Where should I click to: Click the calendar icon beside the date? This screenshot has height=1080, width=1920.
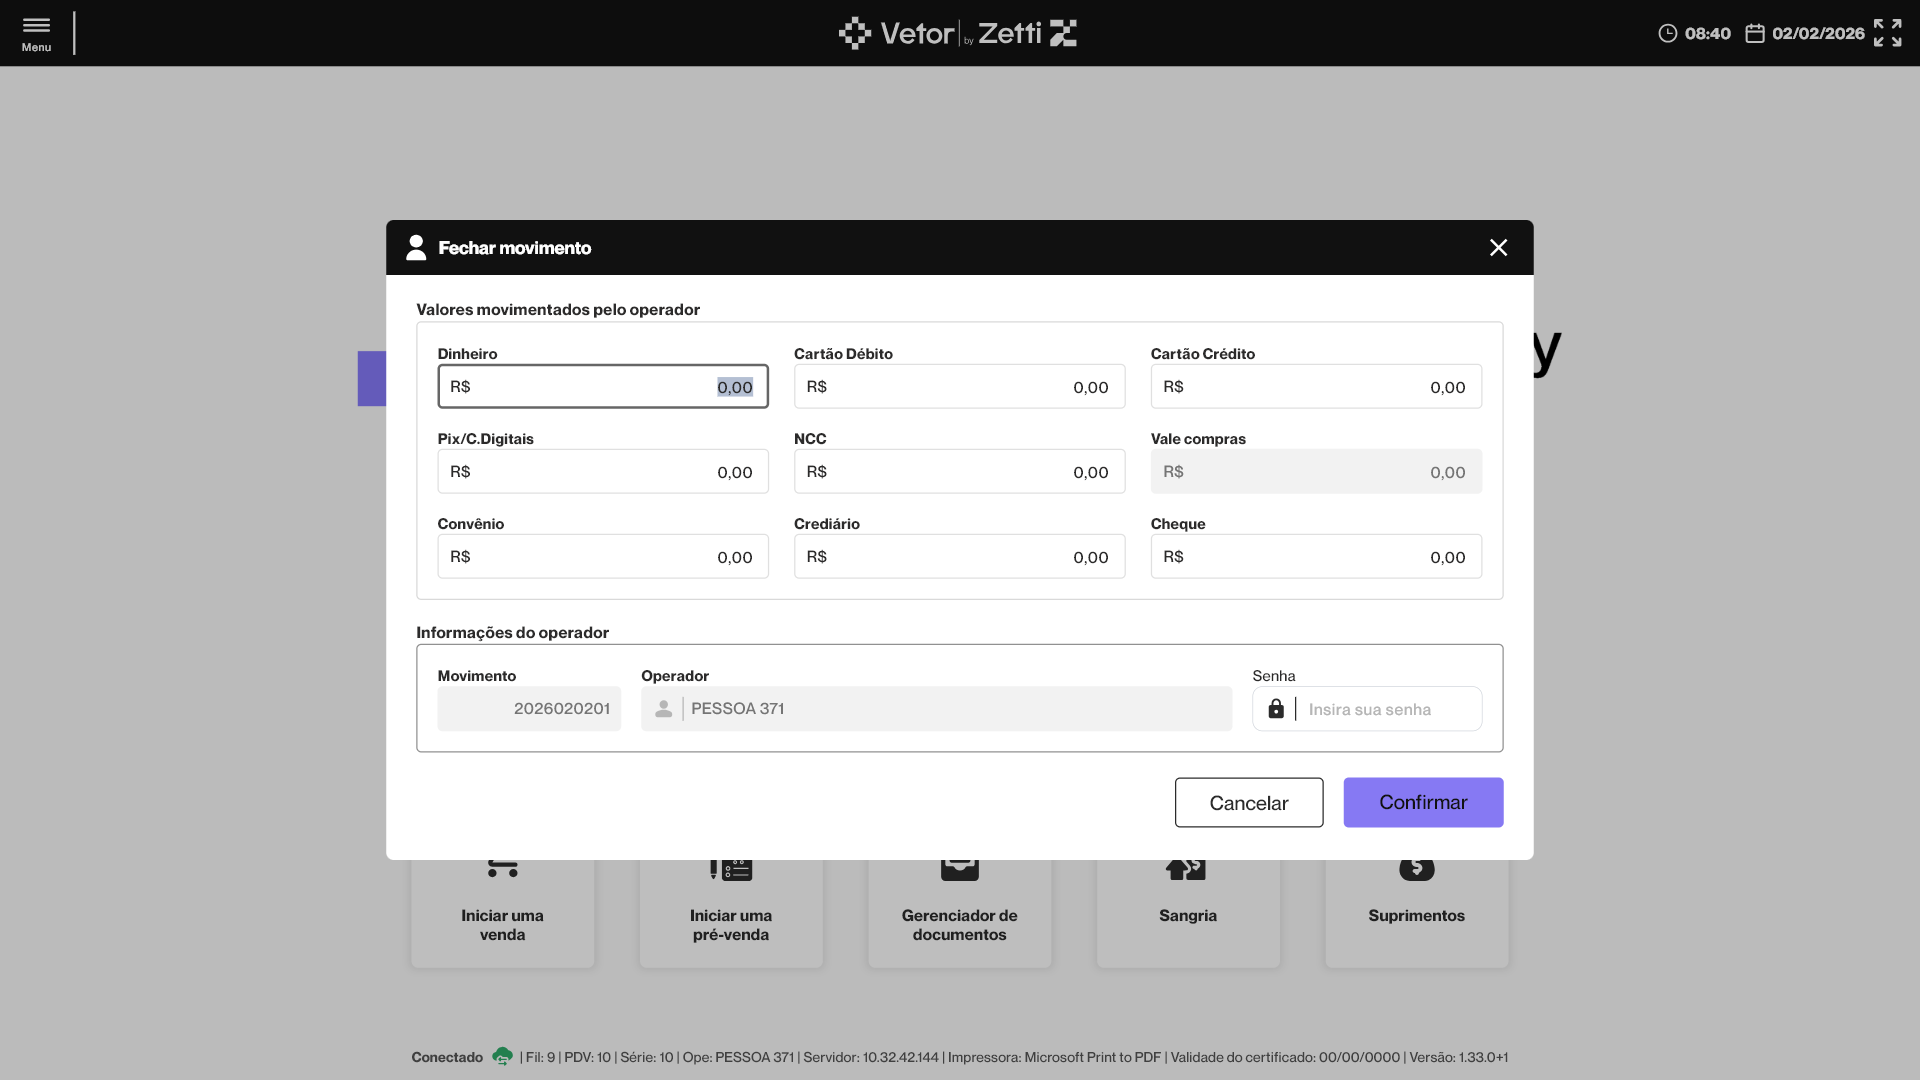click(1754, 33)
